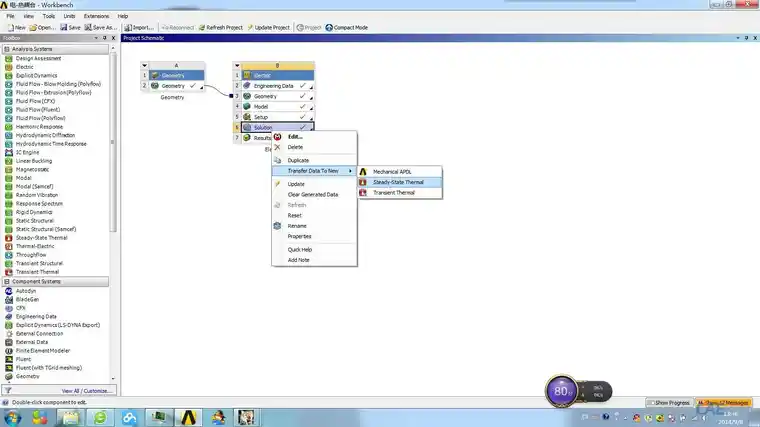Open system A header dropdown arrow

pyautogui.click(x=144, y=65)
